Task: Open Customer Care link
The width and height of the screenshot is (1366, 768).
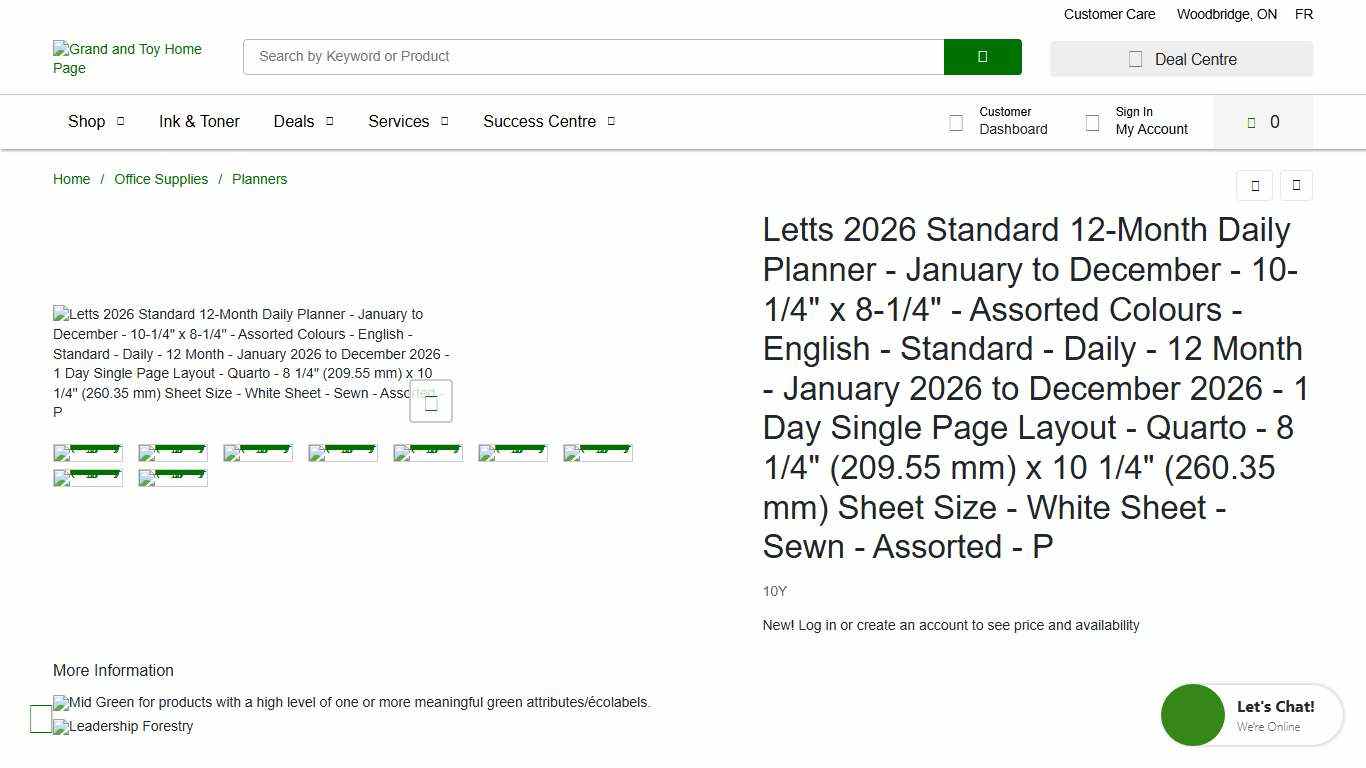Action: pos(1109,15)
